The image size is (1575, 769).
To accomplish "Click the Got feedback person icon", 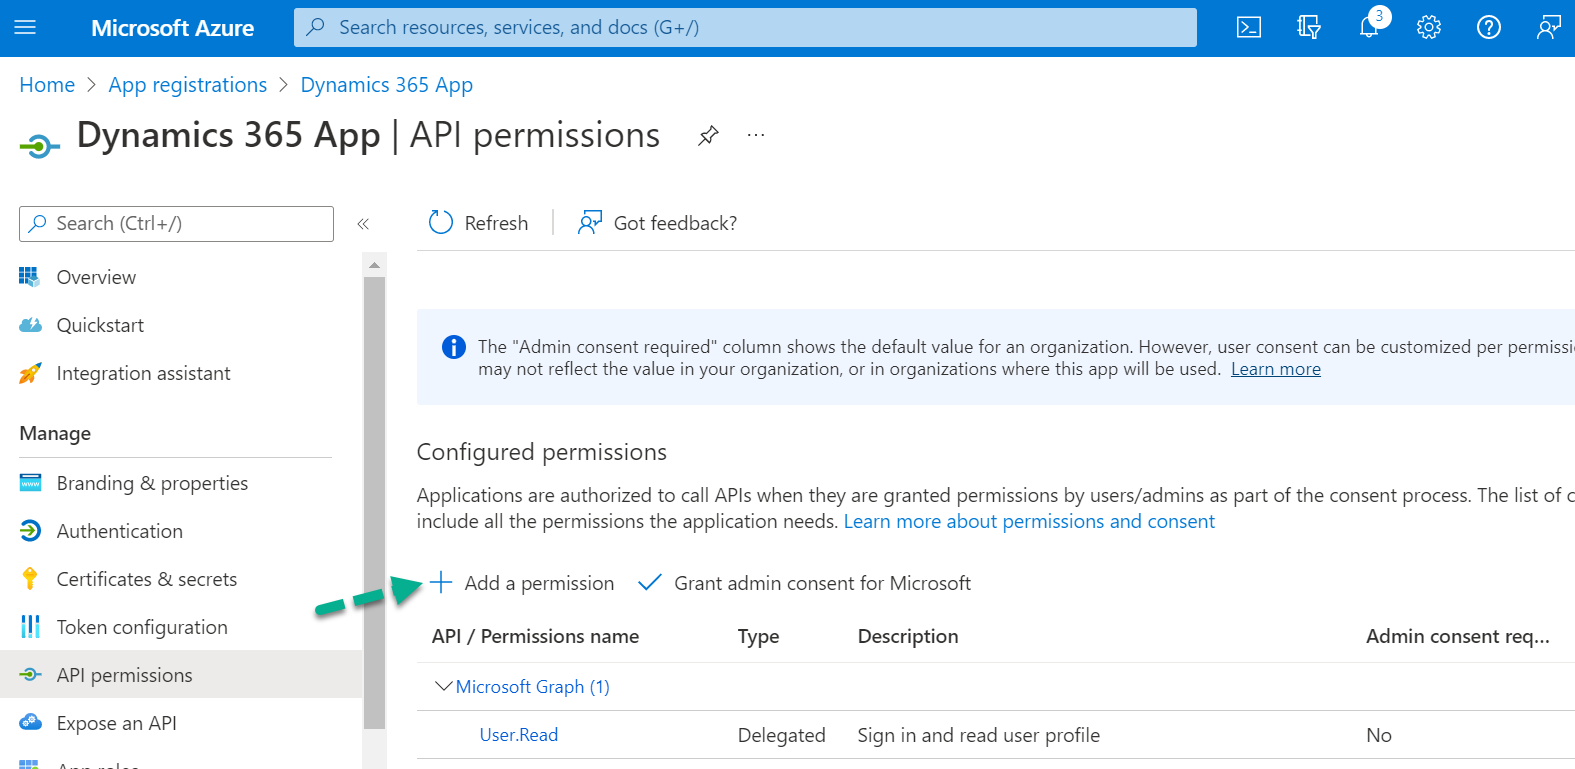I will pyautogui.click(x=590, y=222).
